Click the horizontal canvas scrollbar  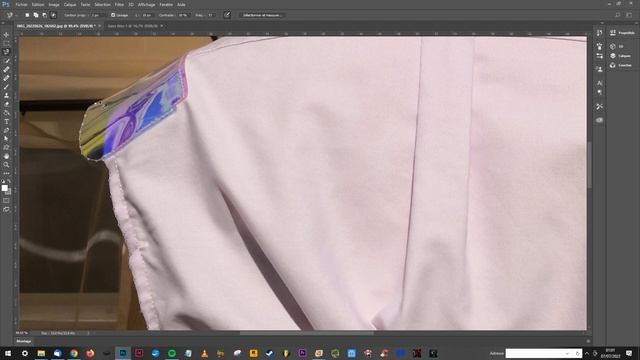coord(307,333)
